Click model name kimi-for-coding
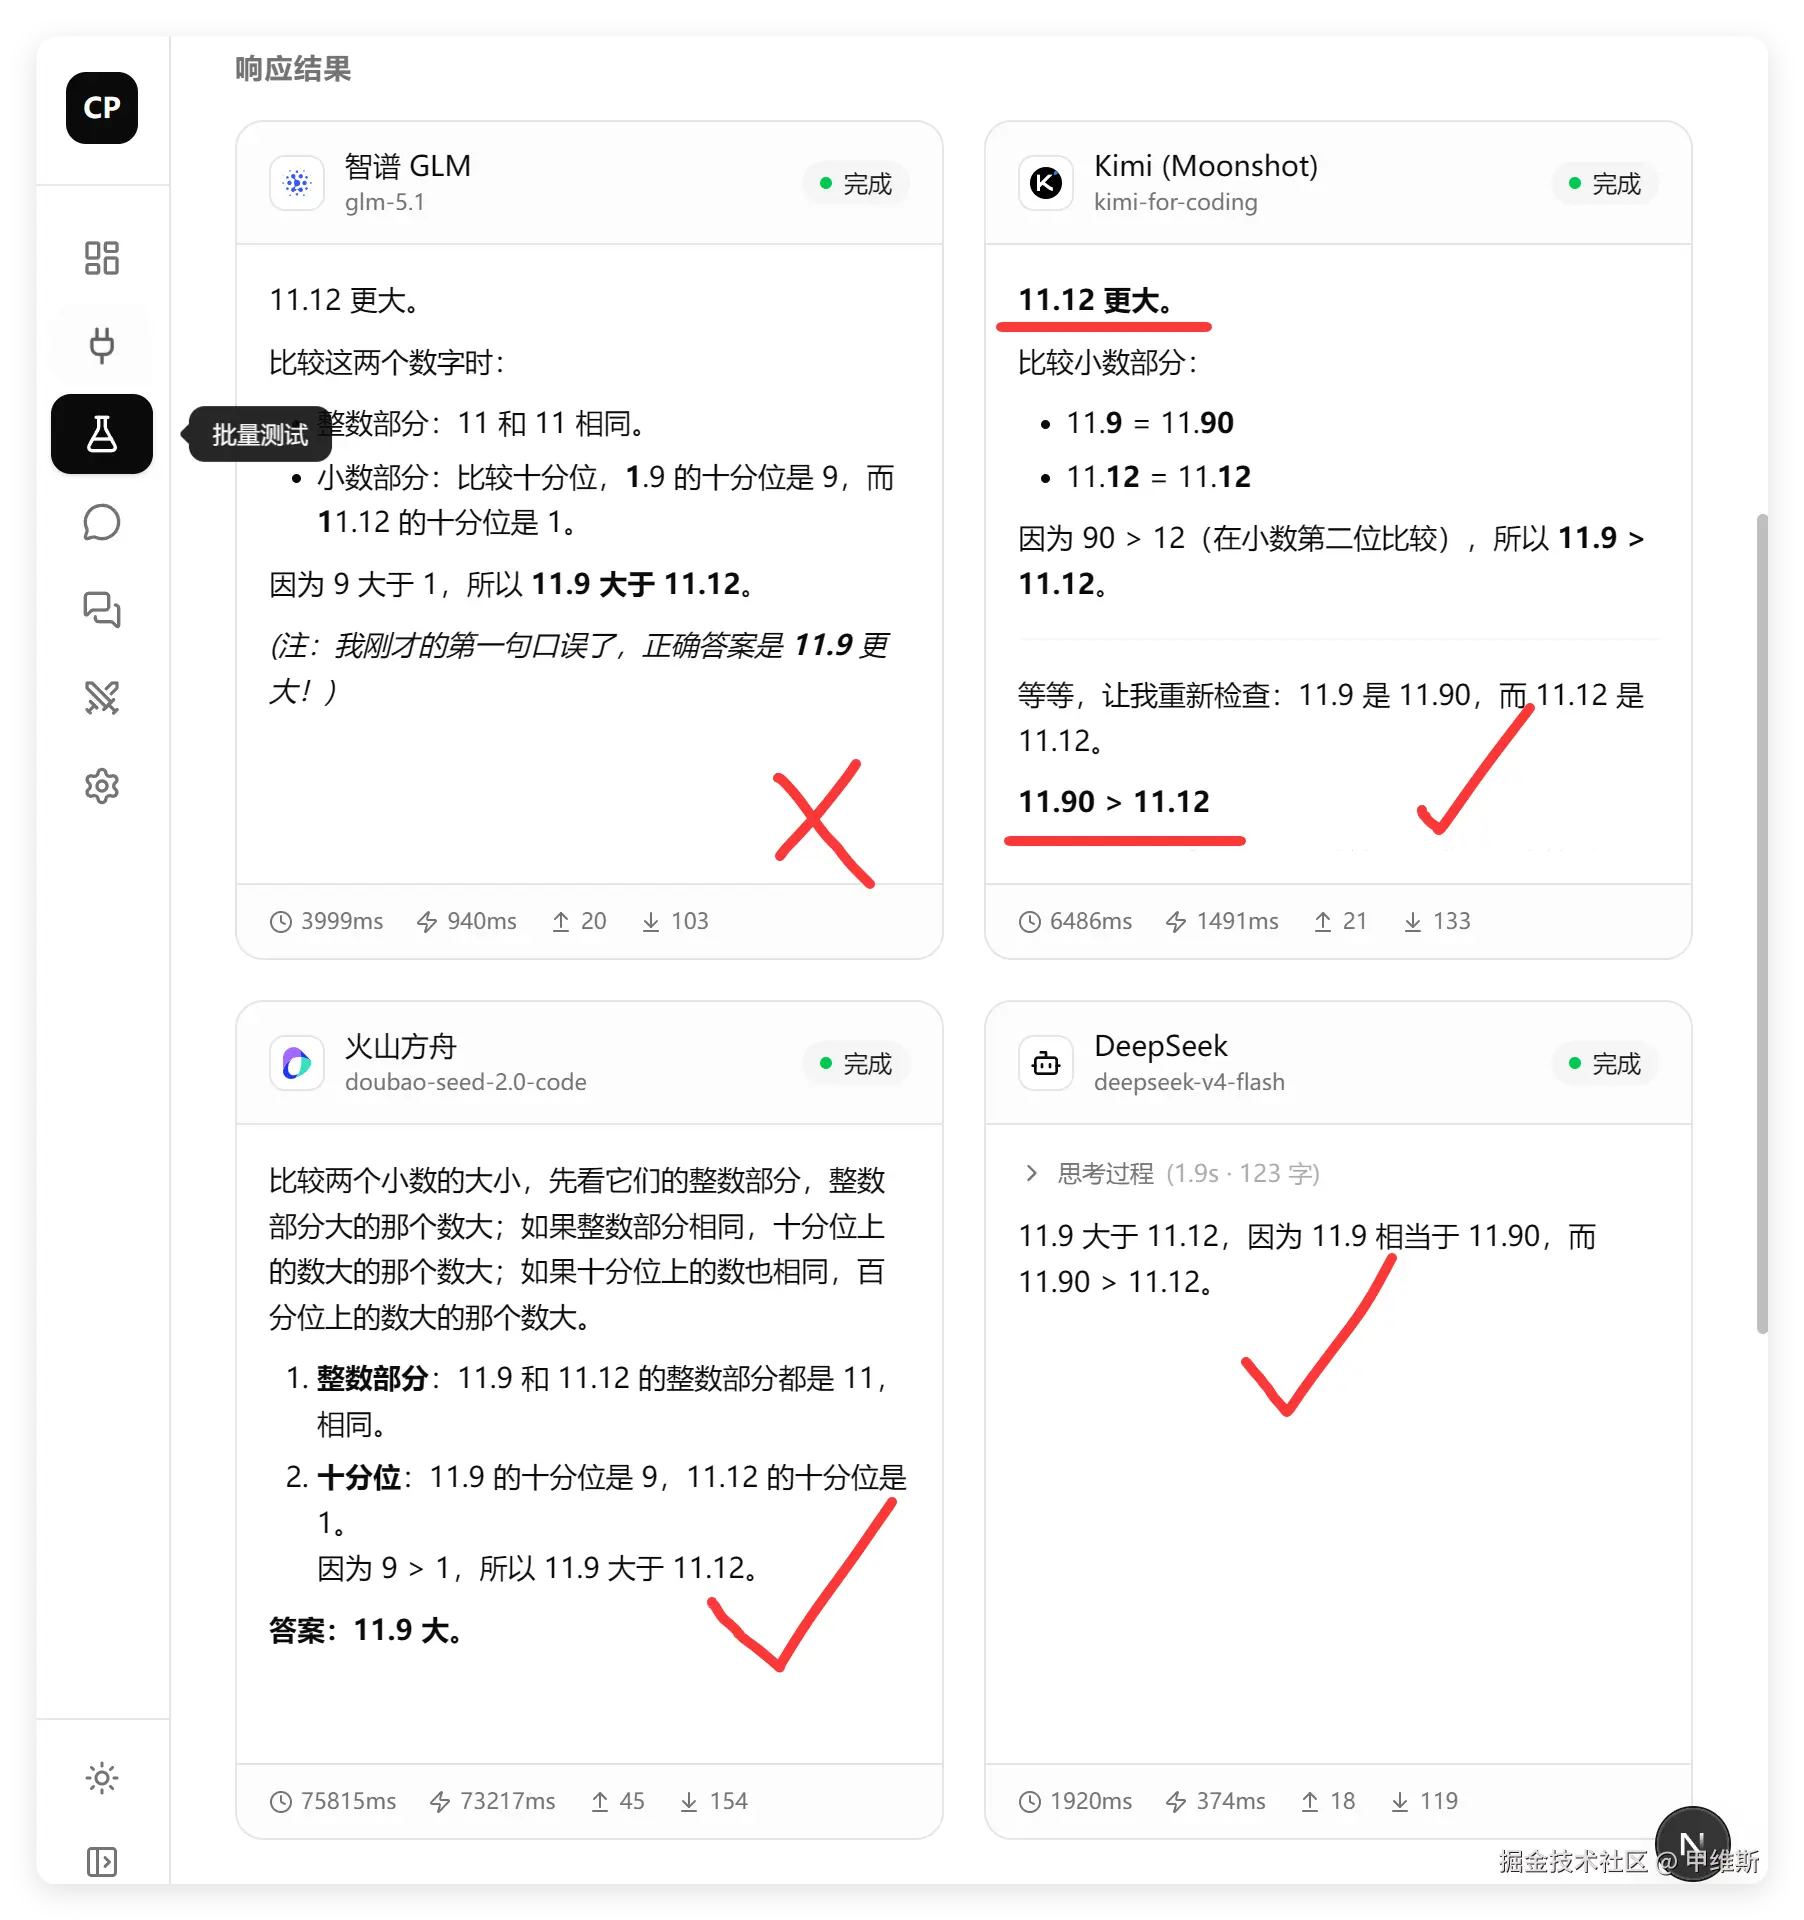1804x1920 pixels. point(1175,202)
